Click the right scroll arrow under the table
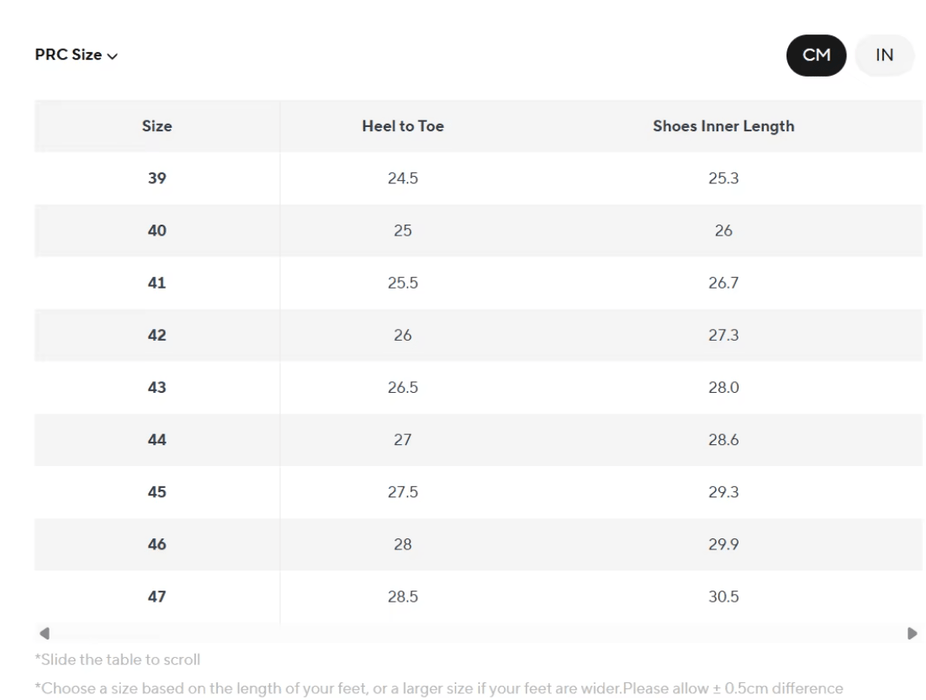The width and height of the screenshot is (926, 700). click(912, 633)
